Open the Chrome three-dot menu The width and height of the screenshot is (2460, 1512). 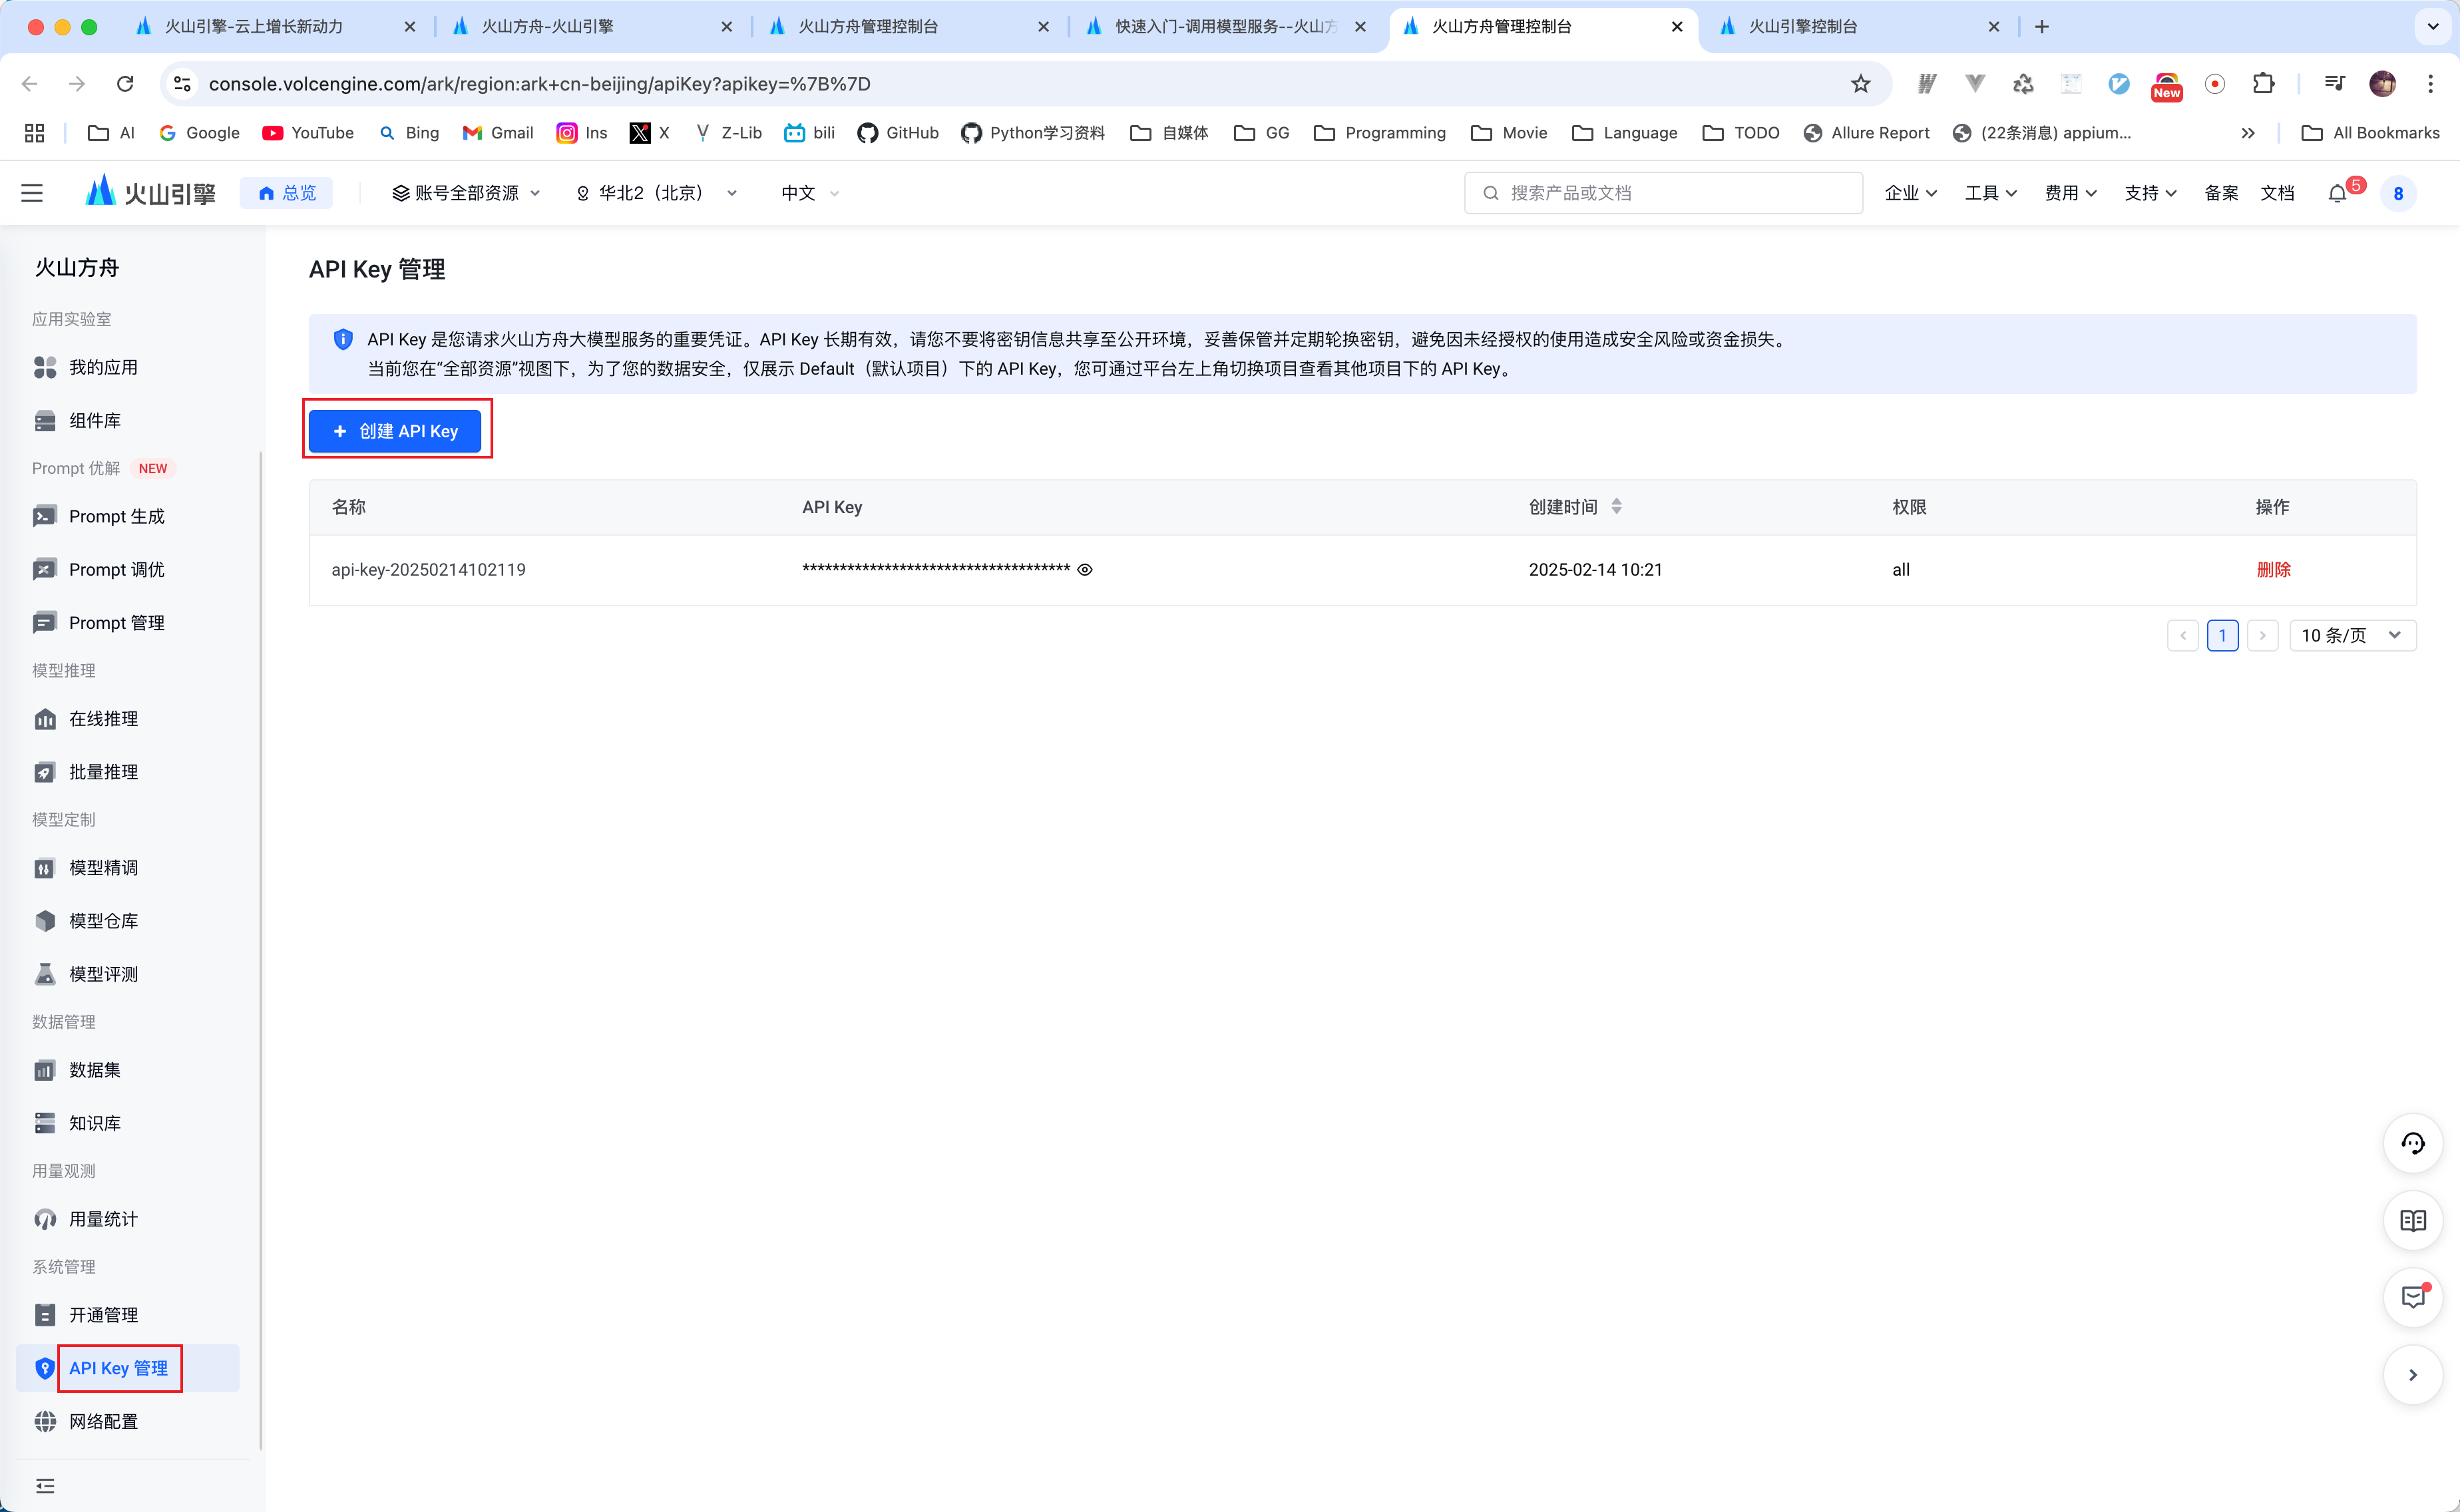(x=2430, y=84)
